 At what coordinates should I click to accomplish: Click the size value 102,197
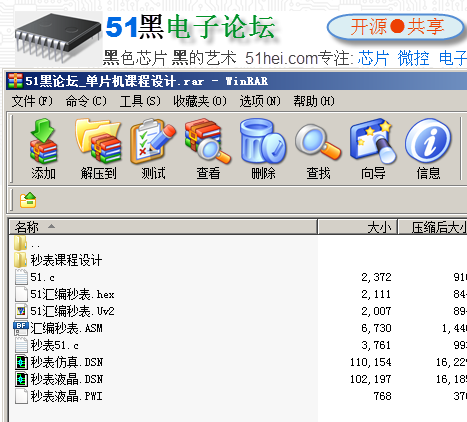point(370,379)
